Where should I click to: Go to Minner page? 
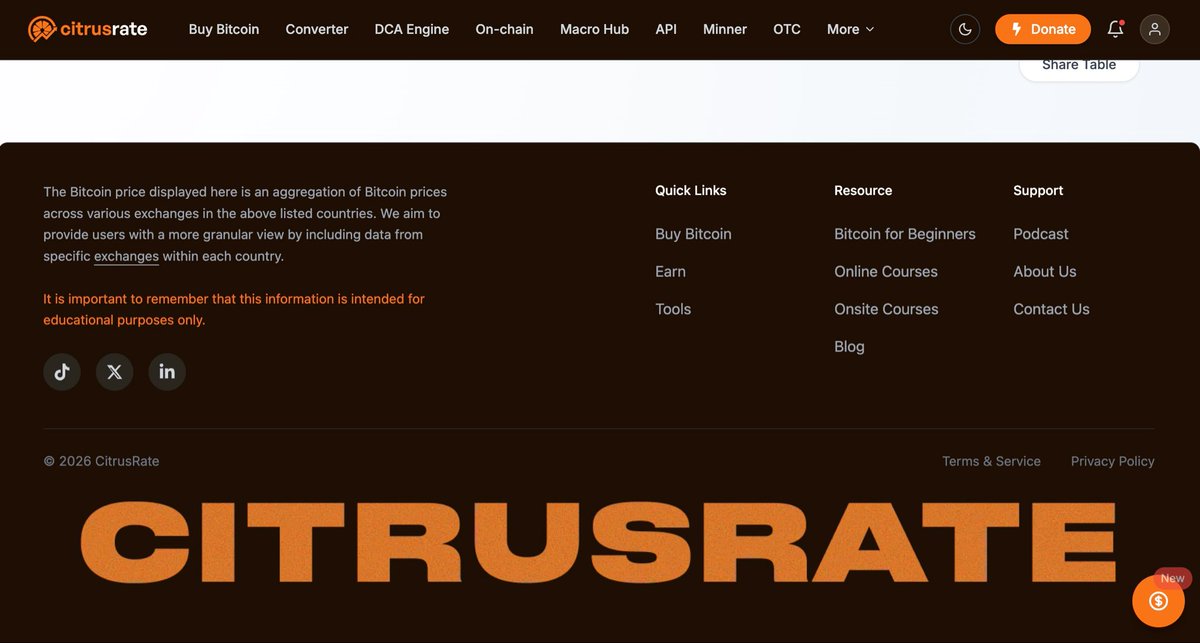(725, 29)
